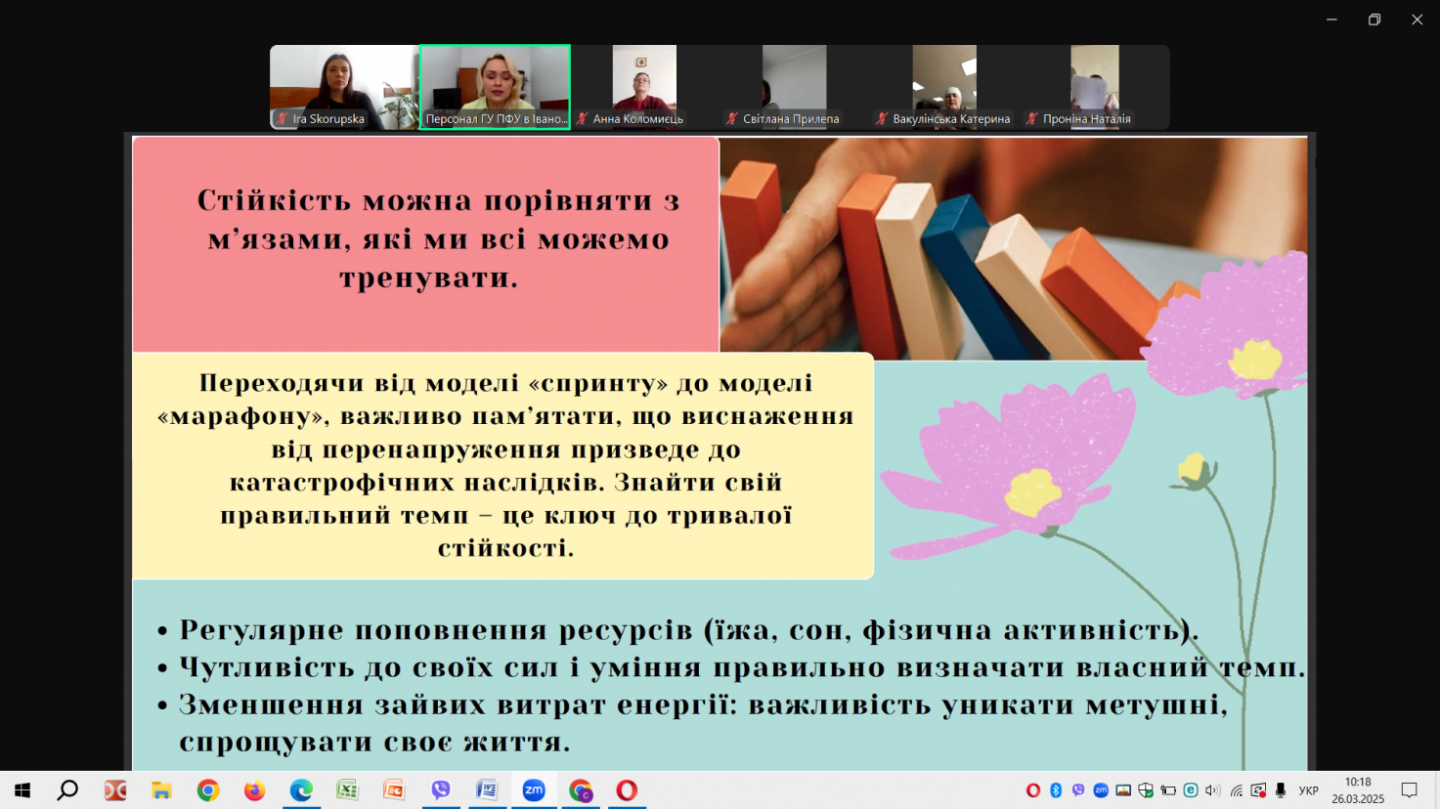Select Світлана Прилепа's video thumbnail
This screenshot has height=809, width=1440.
[x=795, y=87]
